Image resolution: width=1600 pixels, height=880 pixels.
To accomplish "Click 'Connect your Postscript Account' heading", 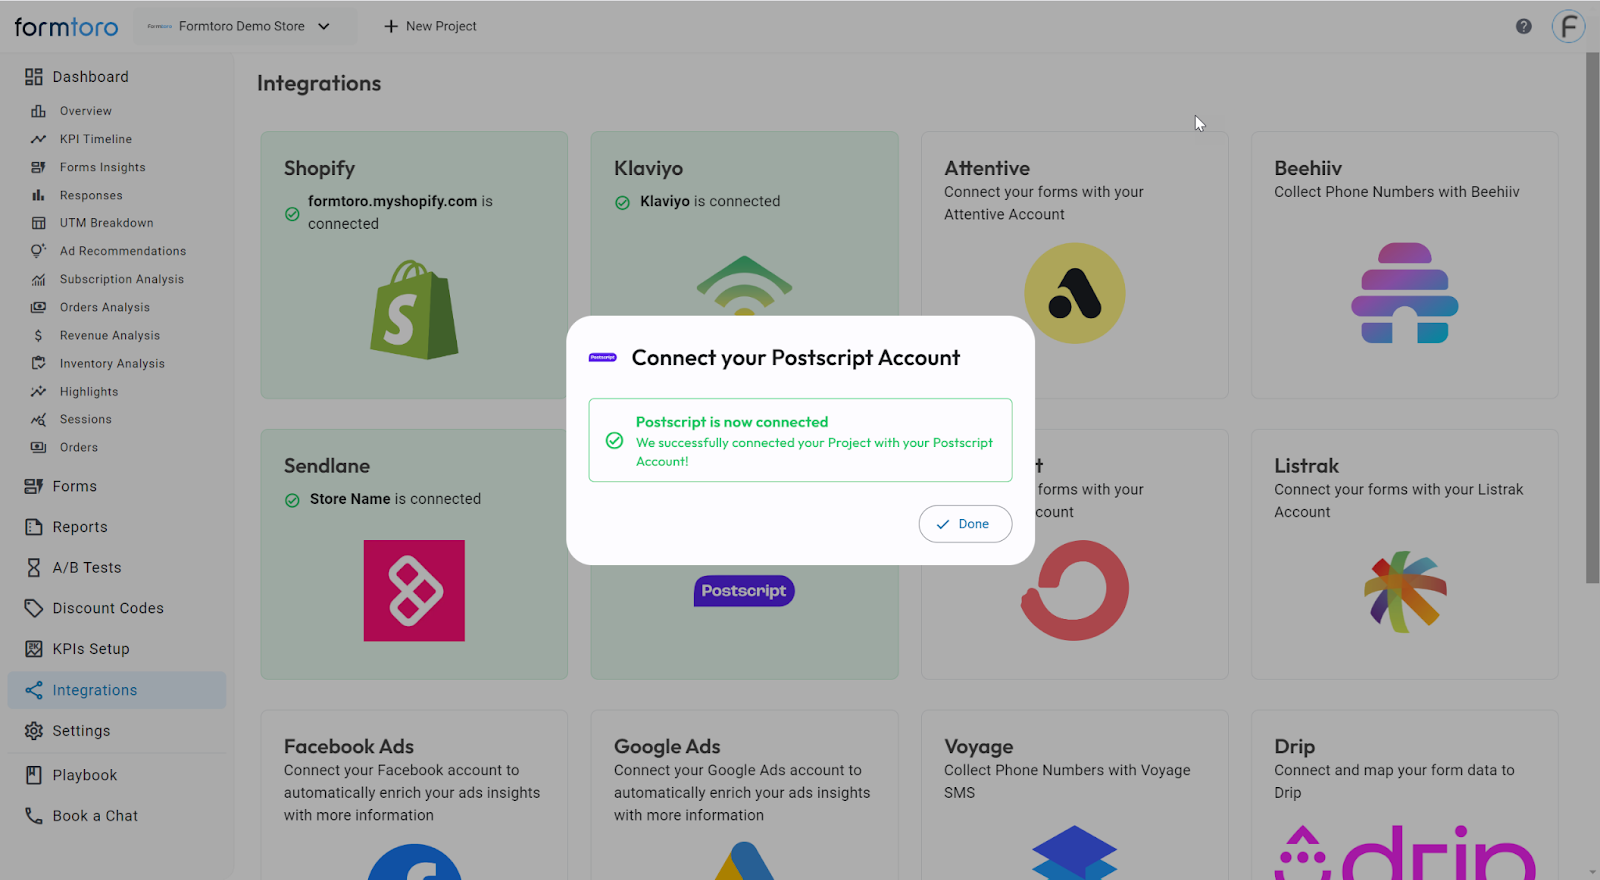I will point(795,358).
